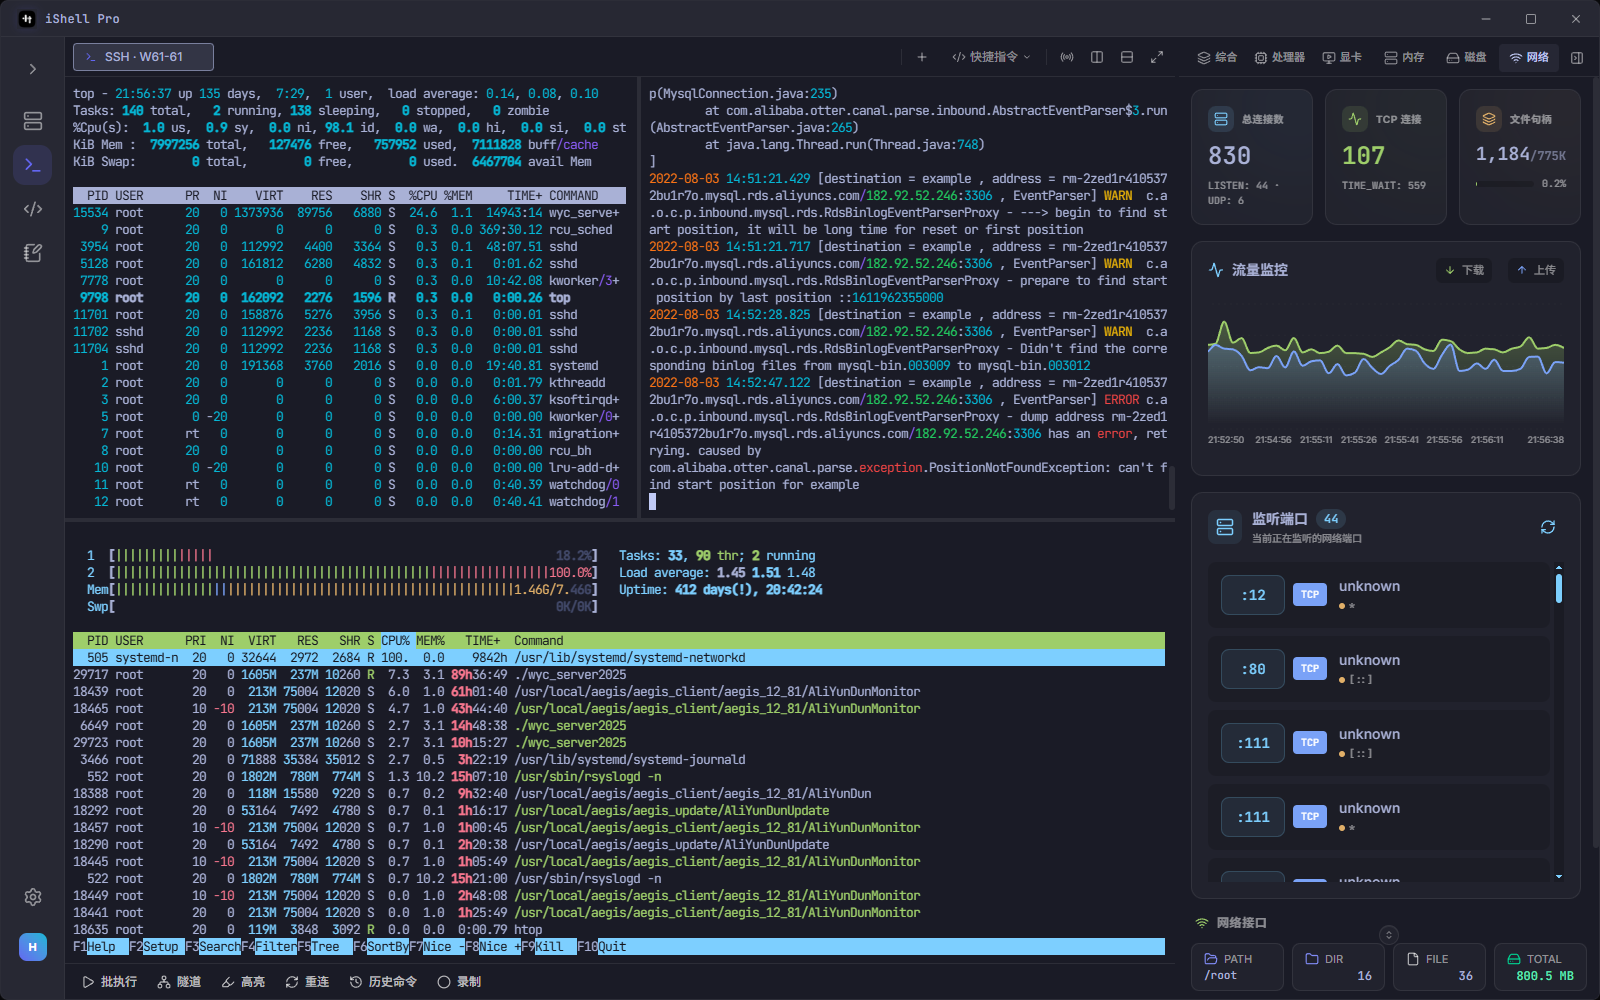Expand the left sidebar with chevron
This screenshot has height=1000, width=1600.
coord(33,69)
